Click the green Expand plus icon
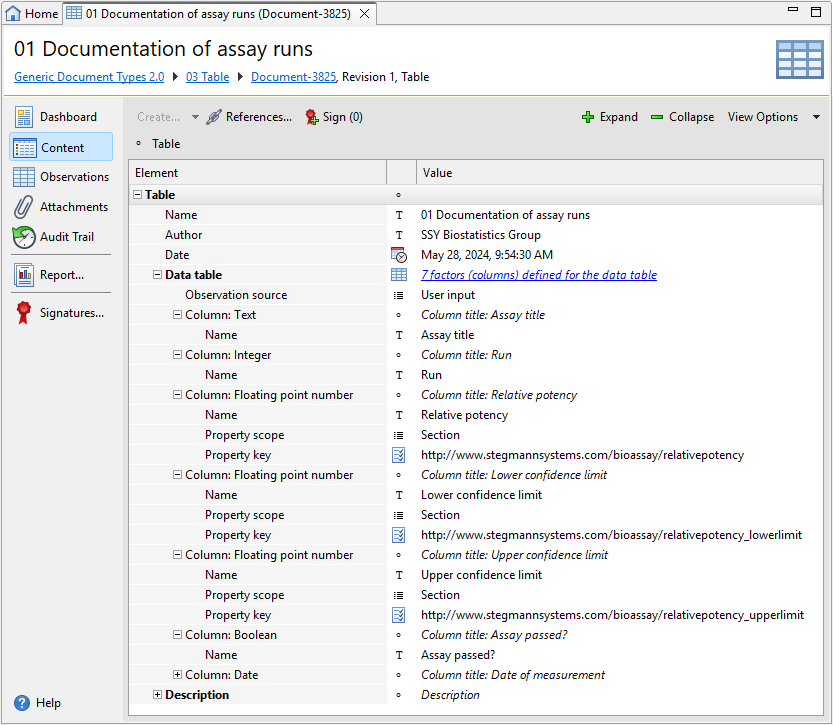Screen dimensions: 833x725 click(588, 117)
